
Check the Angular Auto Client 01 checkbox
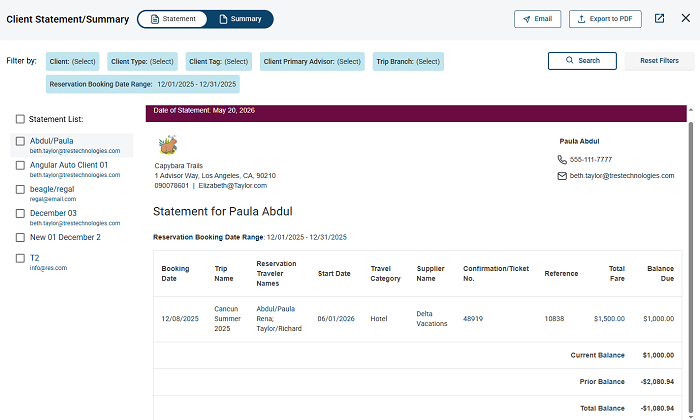20,165
